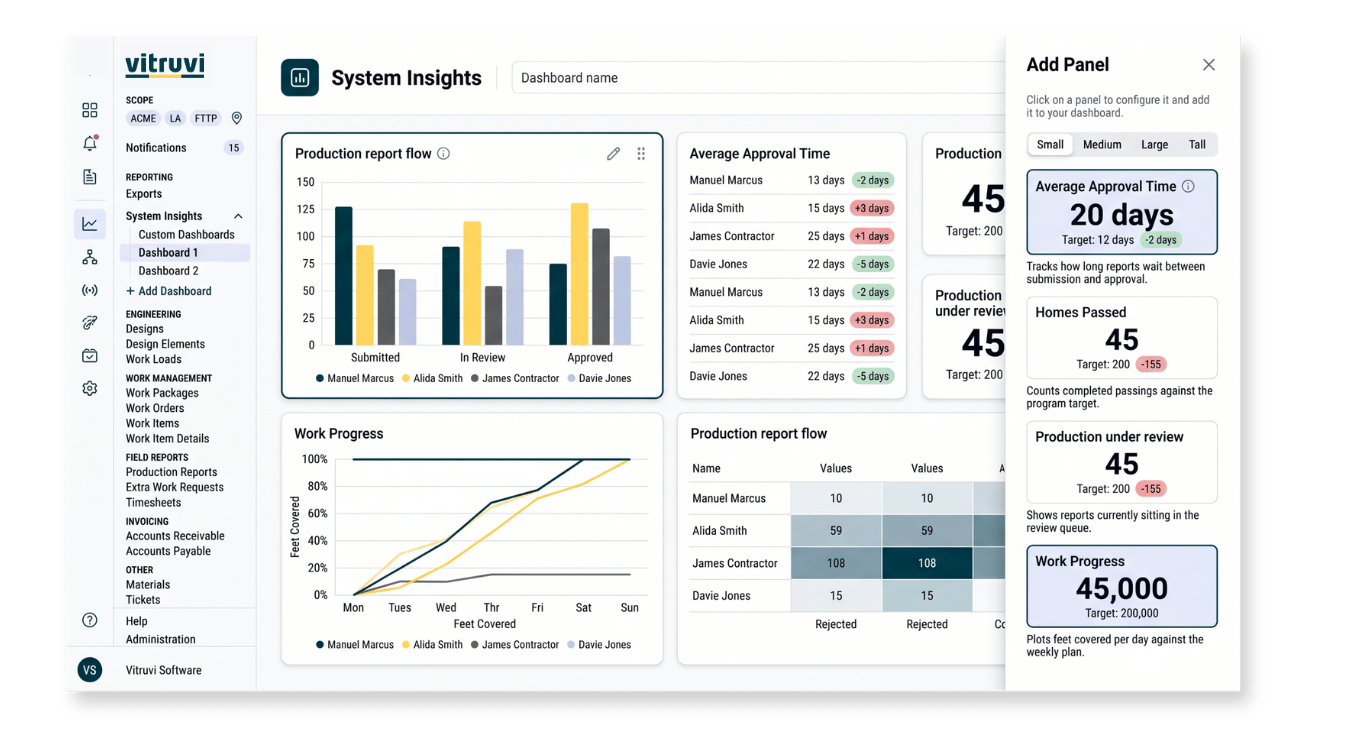
Task: Select the FTTP scope chip
Action: [x=206, y=118]
